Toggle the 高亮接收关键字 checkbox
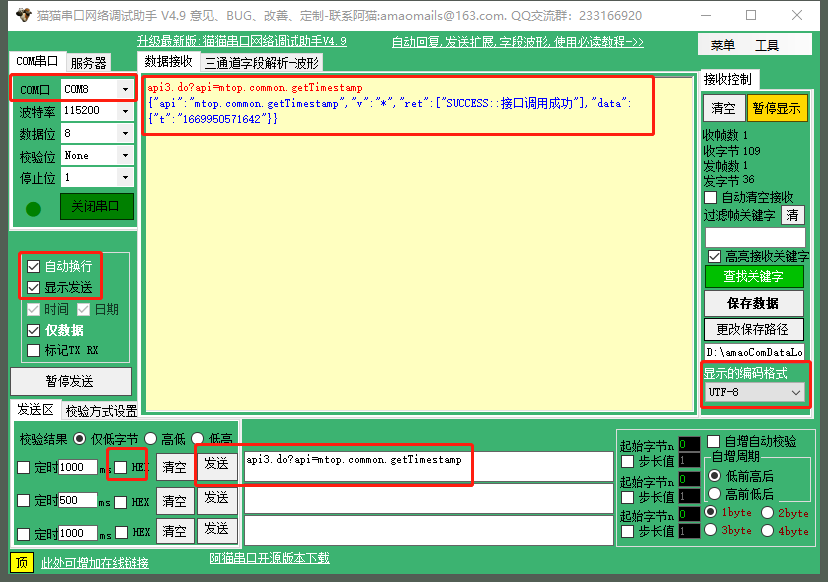This screenshot has height=582, width=828. click(714, 257)
